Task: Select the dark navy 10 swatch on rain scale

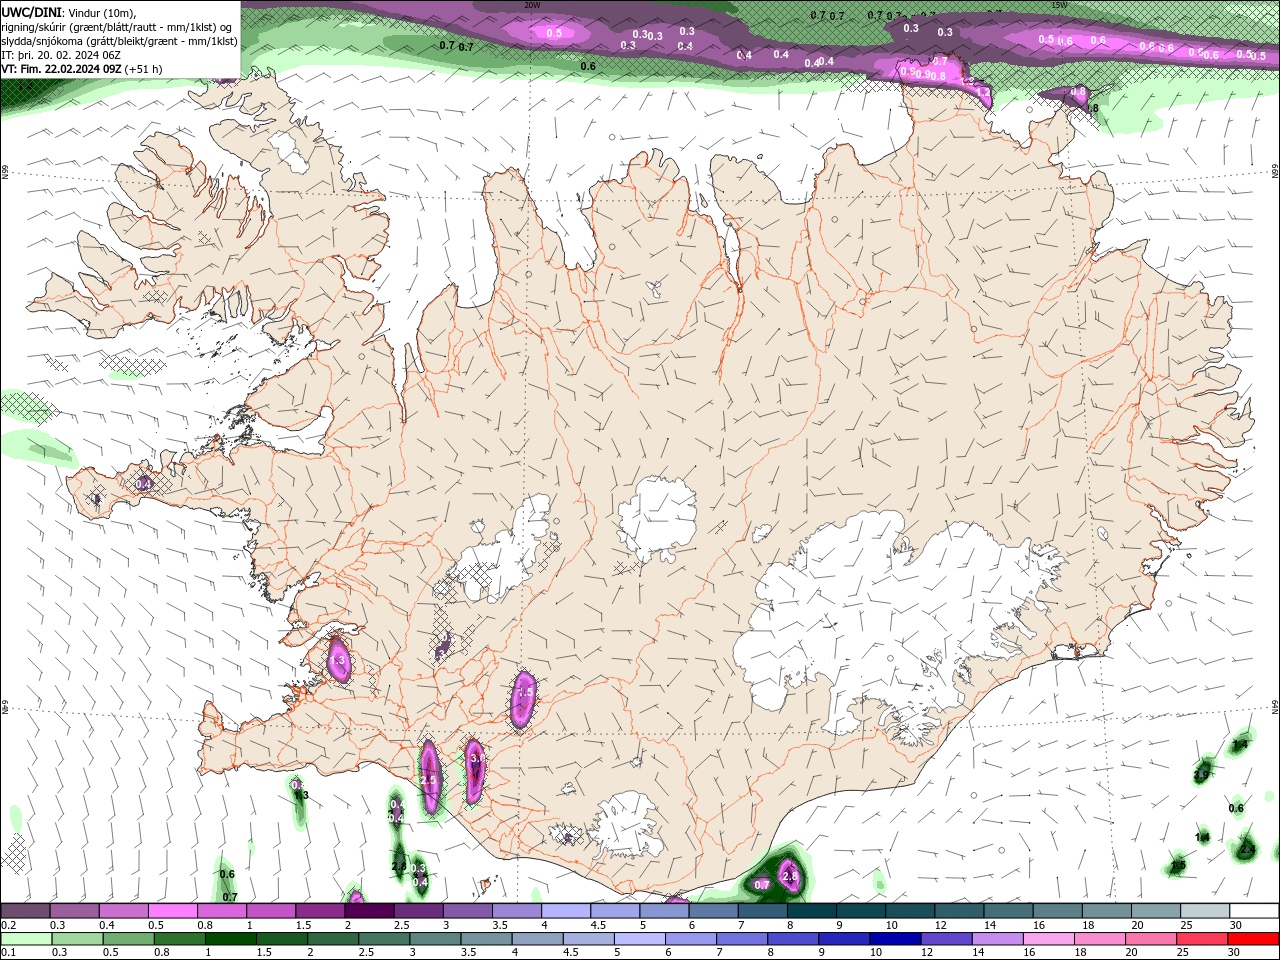Action: point(895,939)
